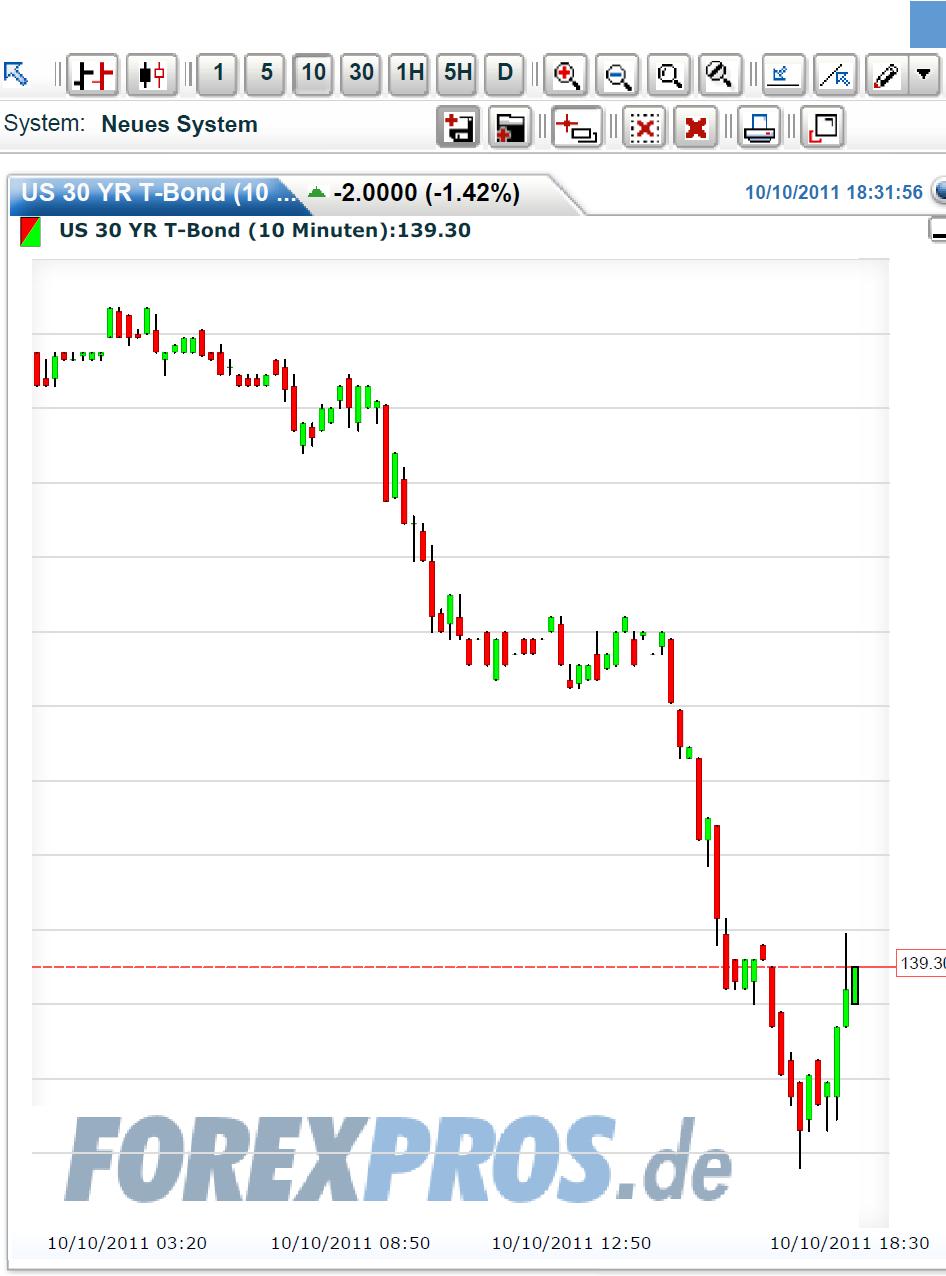The height and width of the screenshot is (1276, 946).
Task: Set the 1H timeframe
Action: [410, 74]
